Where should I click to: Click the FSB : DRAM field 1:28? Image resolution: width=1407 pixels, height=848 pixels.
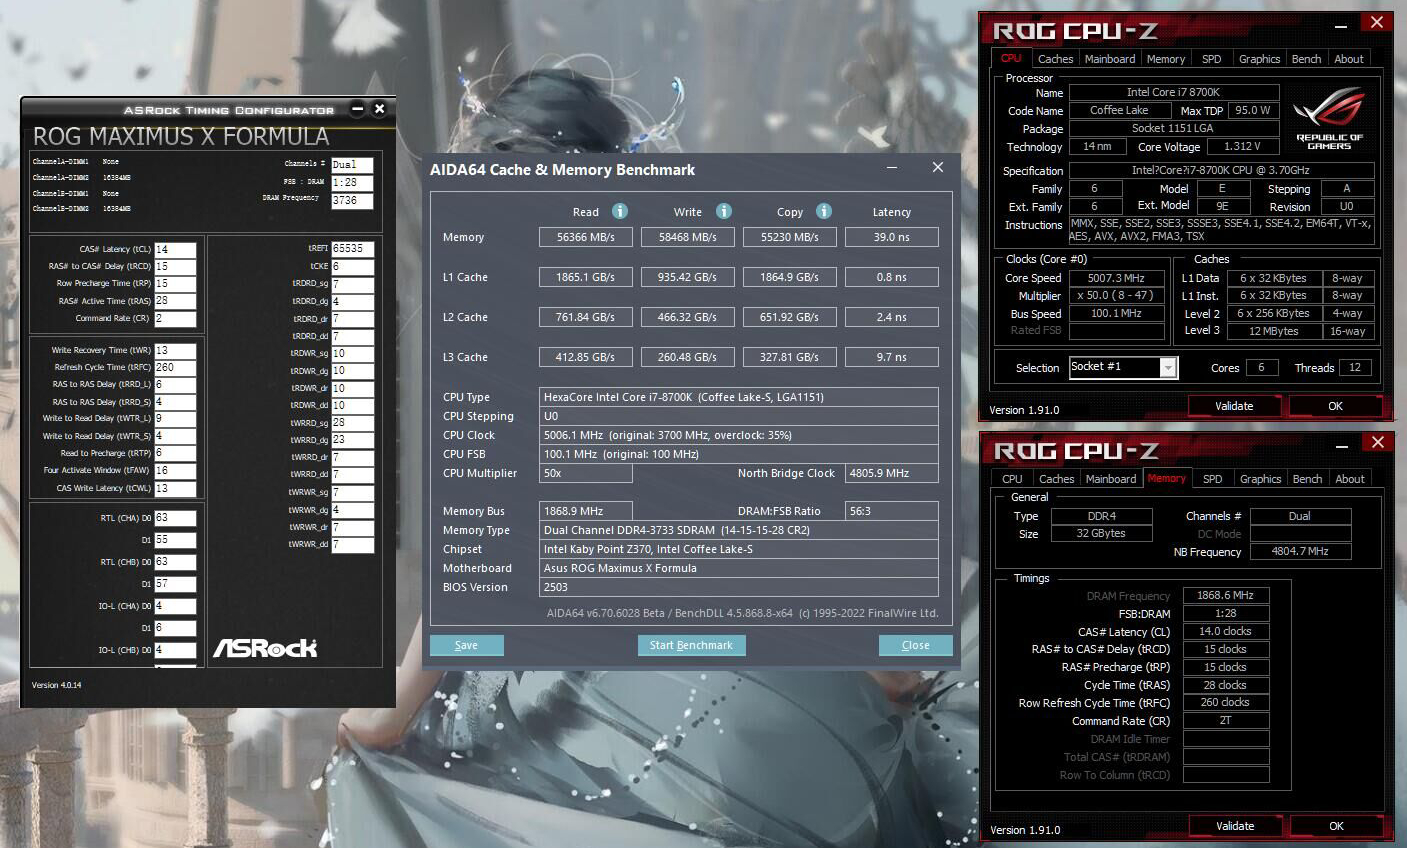pos(352,183)
